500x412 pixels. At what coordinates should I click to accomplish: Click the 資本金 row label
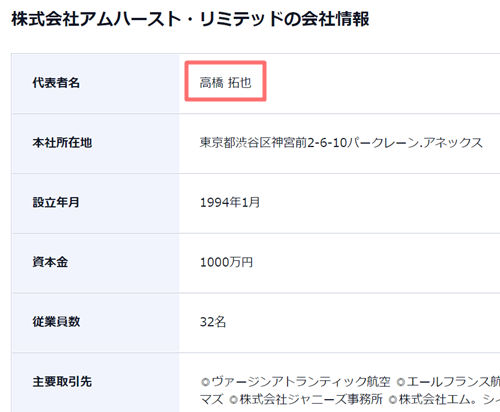coord(50,262)
